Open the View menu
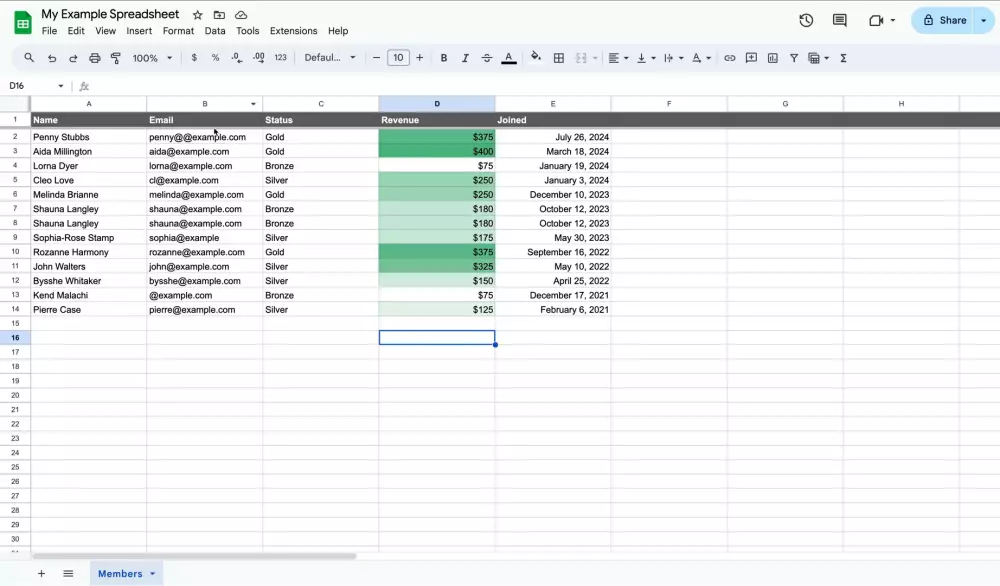 [105, 31]
